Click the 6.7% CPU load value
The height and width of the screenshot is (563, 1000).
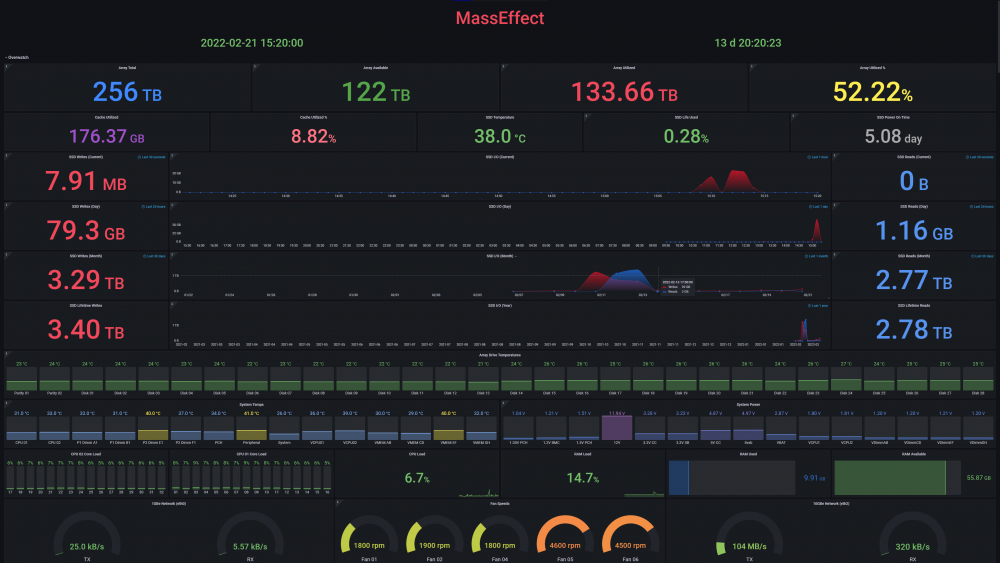(x=416, y=478)
